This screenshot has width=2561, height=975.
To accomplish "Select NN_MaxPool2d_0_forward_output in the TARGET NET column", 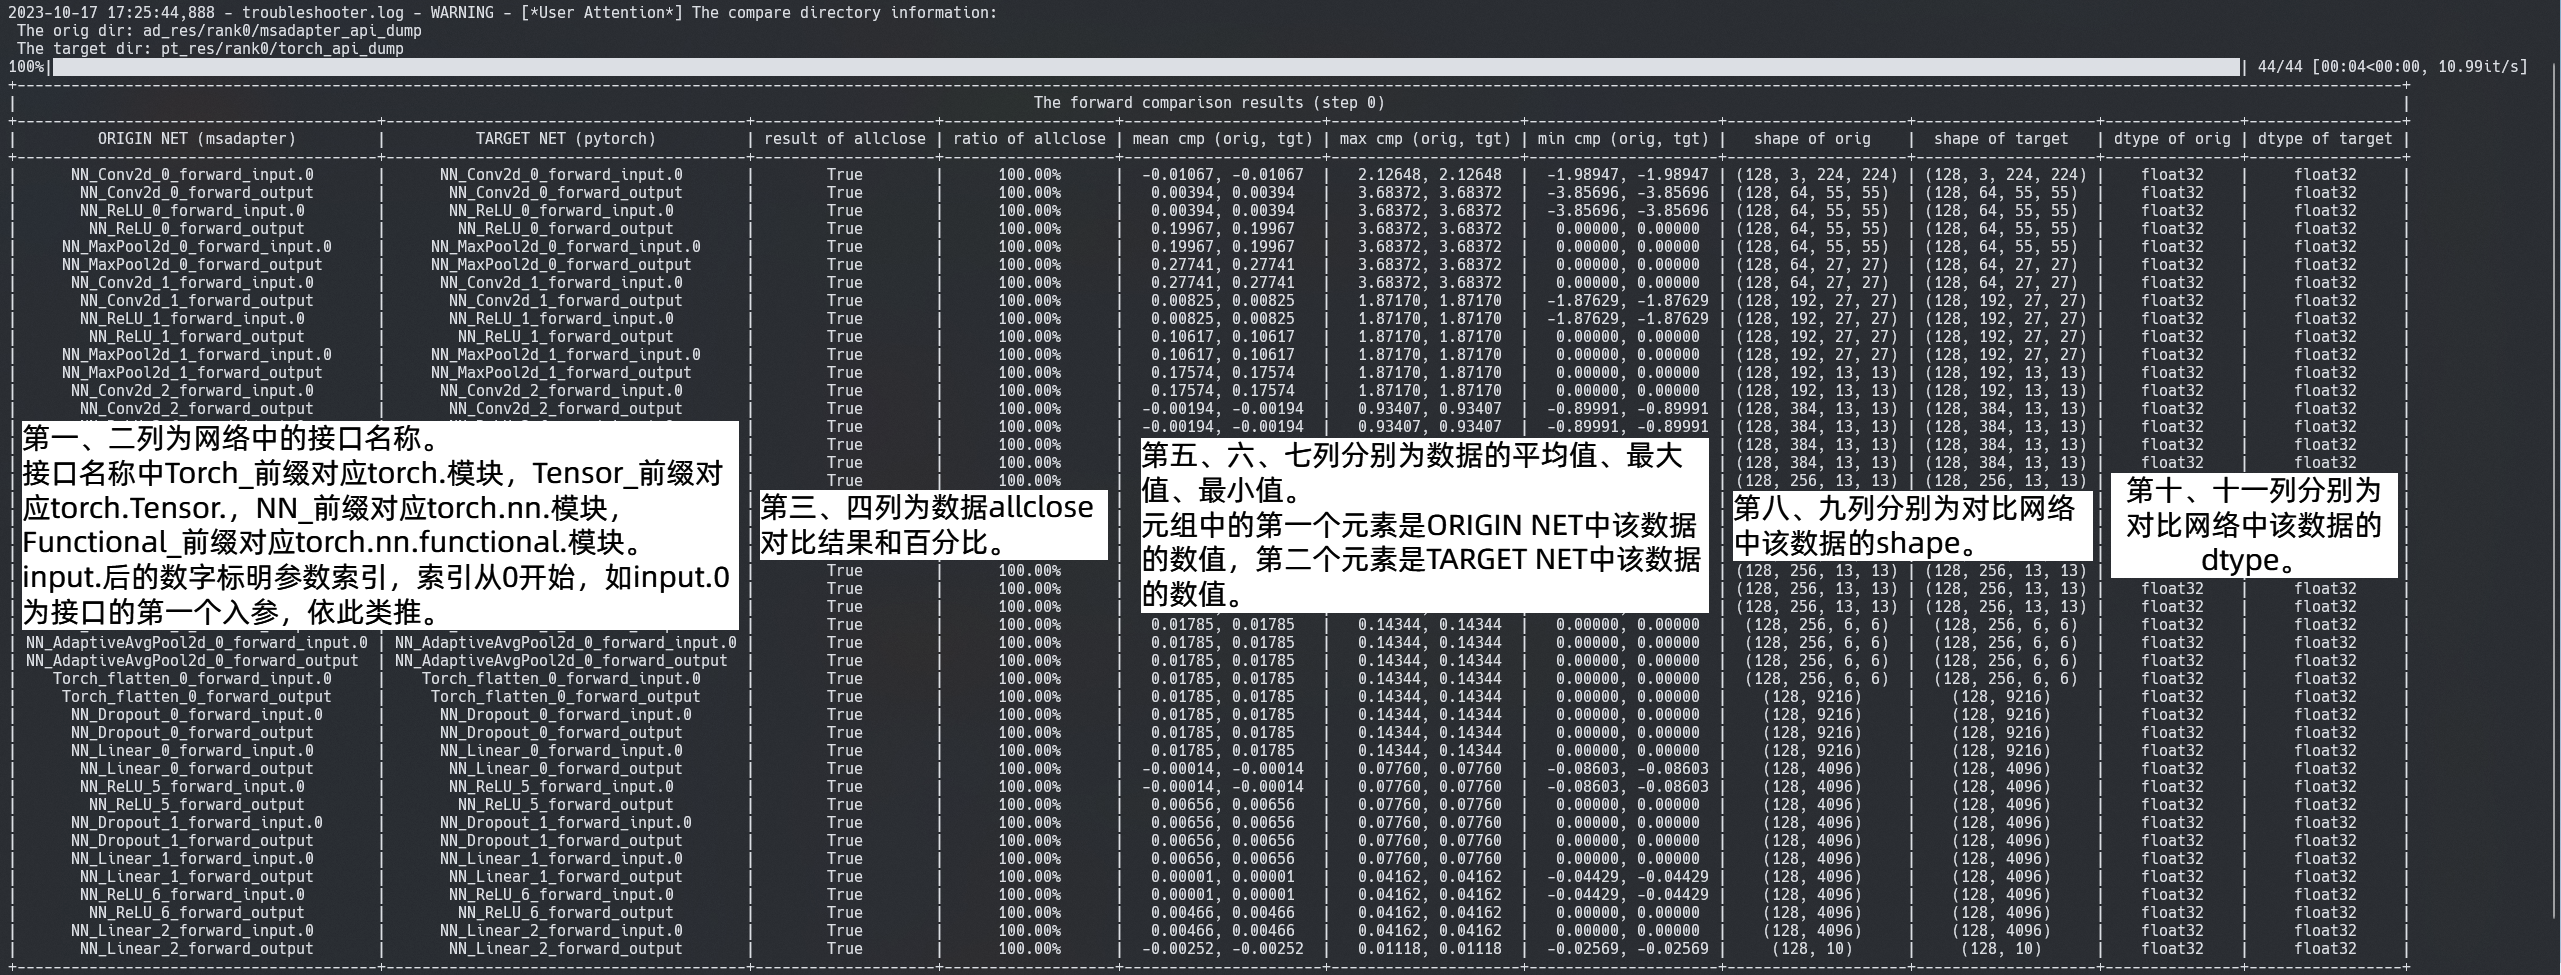I will point(561,265).
